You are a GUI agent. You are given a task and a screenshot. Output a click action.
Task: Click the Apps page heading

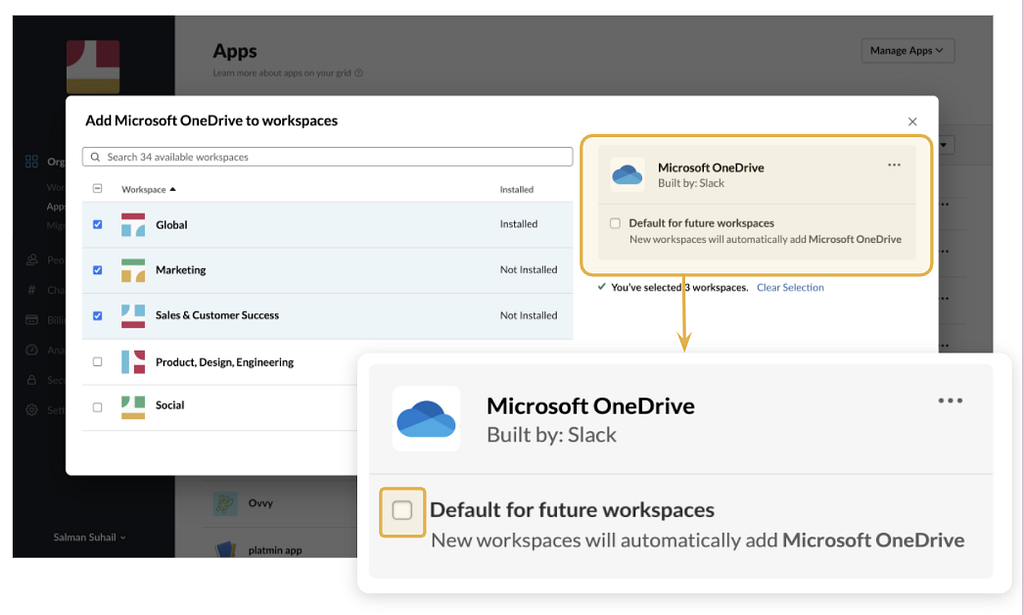point(234,51)
